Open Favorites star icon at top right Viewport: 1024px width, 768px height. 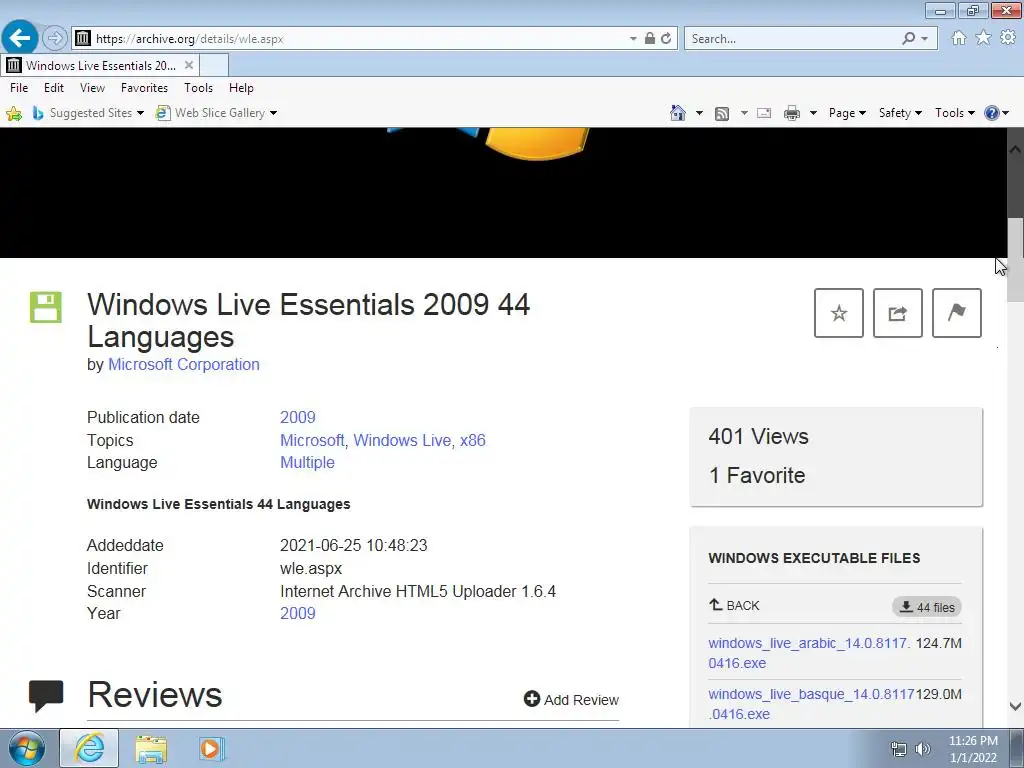[983, 38]
